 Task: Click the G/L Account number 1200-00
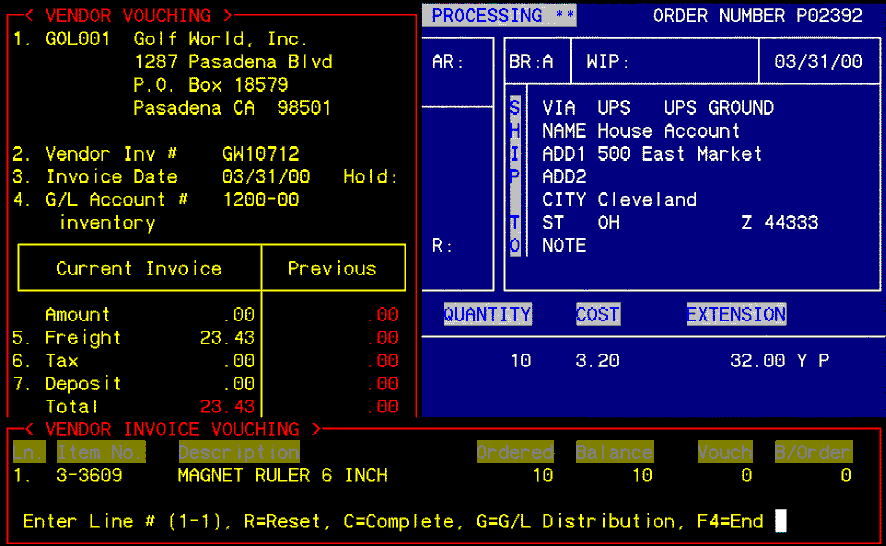[260, 200]
